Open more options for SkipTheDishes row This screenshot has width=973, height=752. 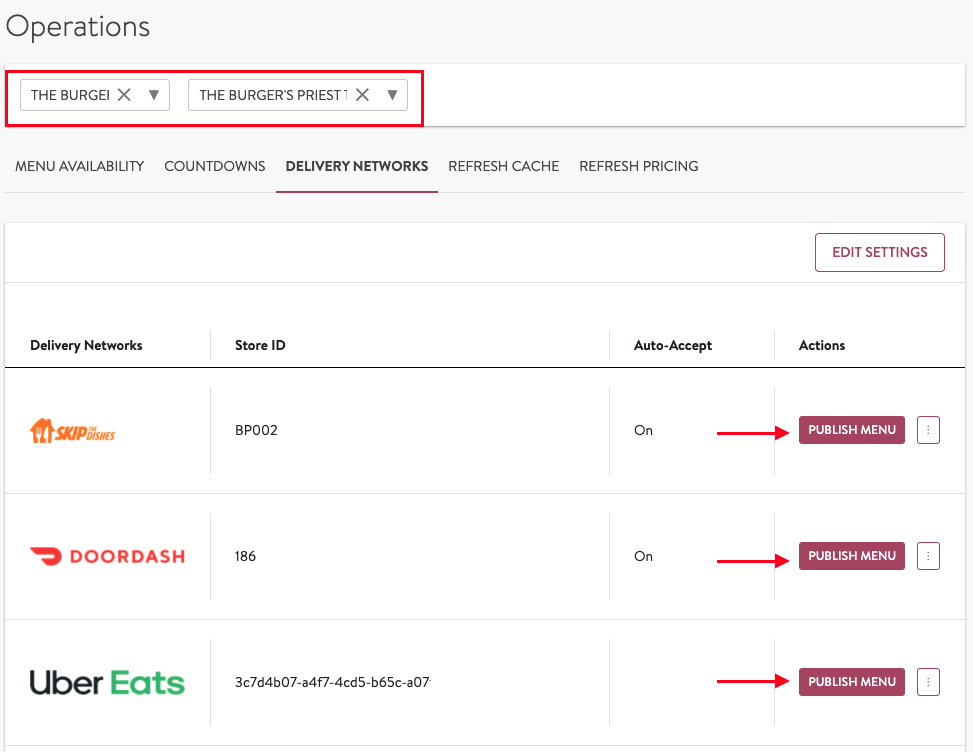click(928, 430)
